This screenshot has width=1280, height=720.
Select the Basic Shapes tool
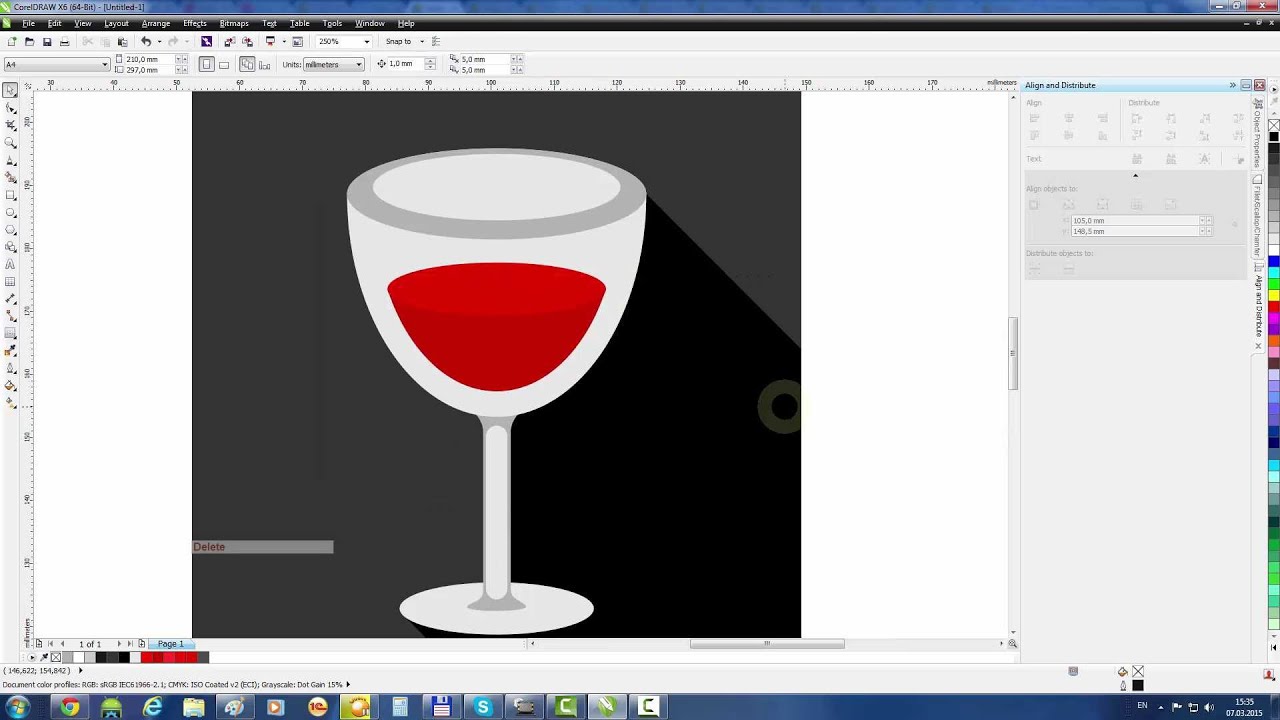tap(10, 247)
